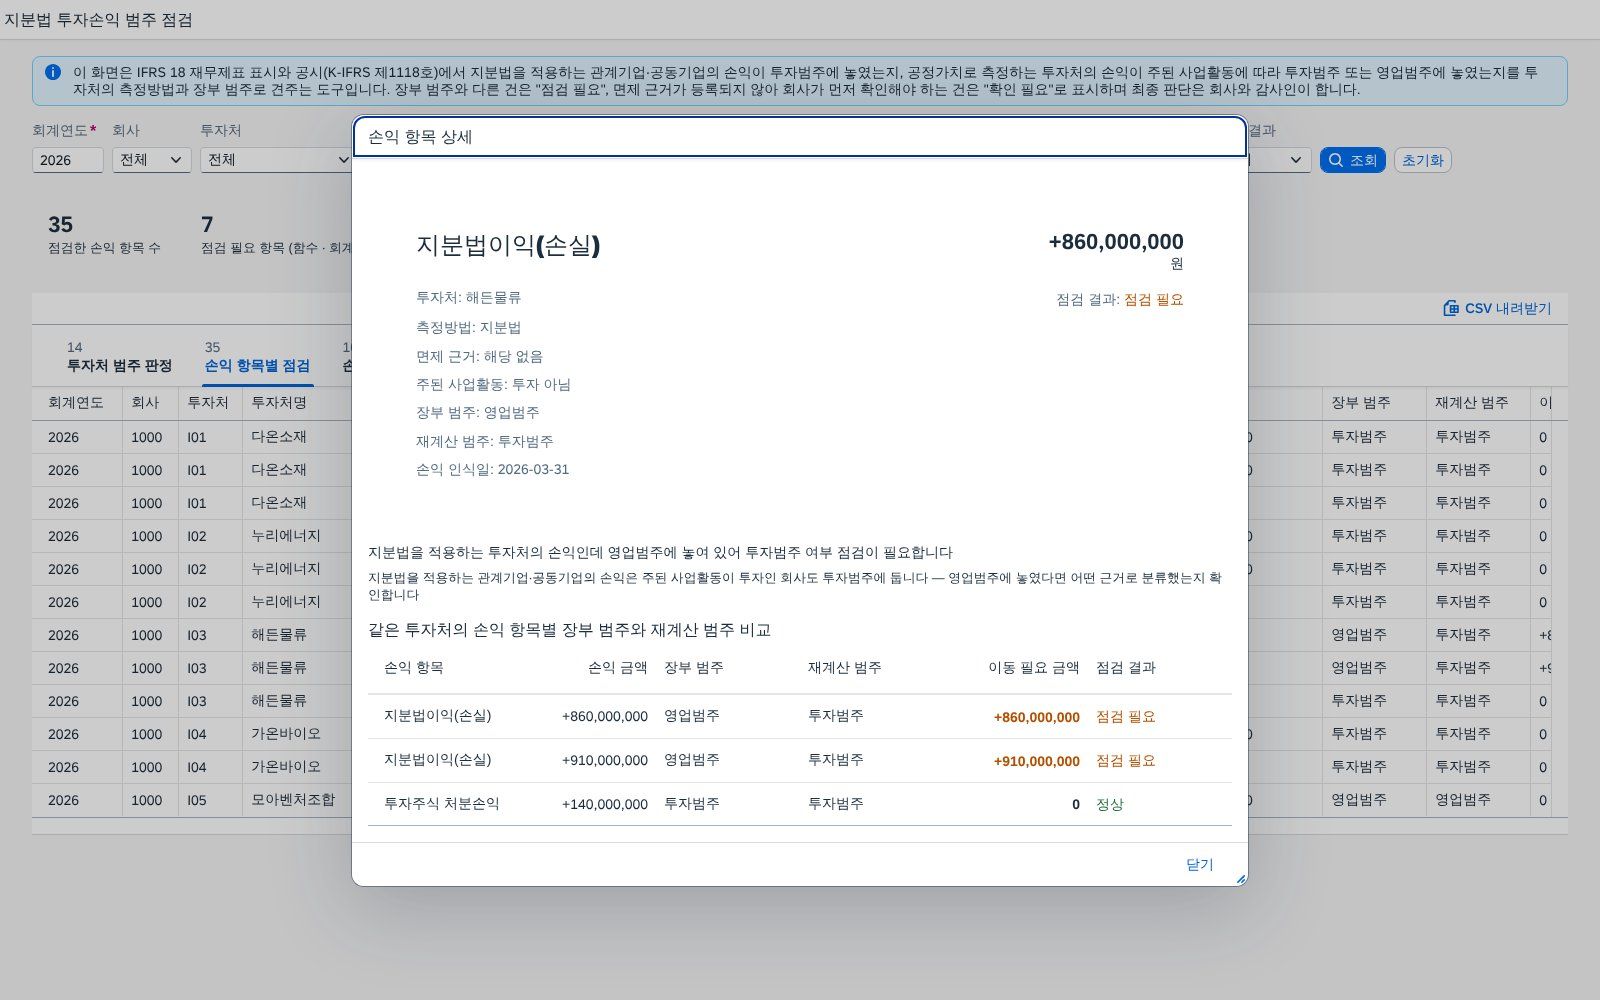This screenshot has height=1000, width=1600.
Task: Click 면제 근거: 해당 없음 line
Action: (x=479, y=356)
